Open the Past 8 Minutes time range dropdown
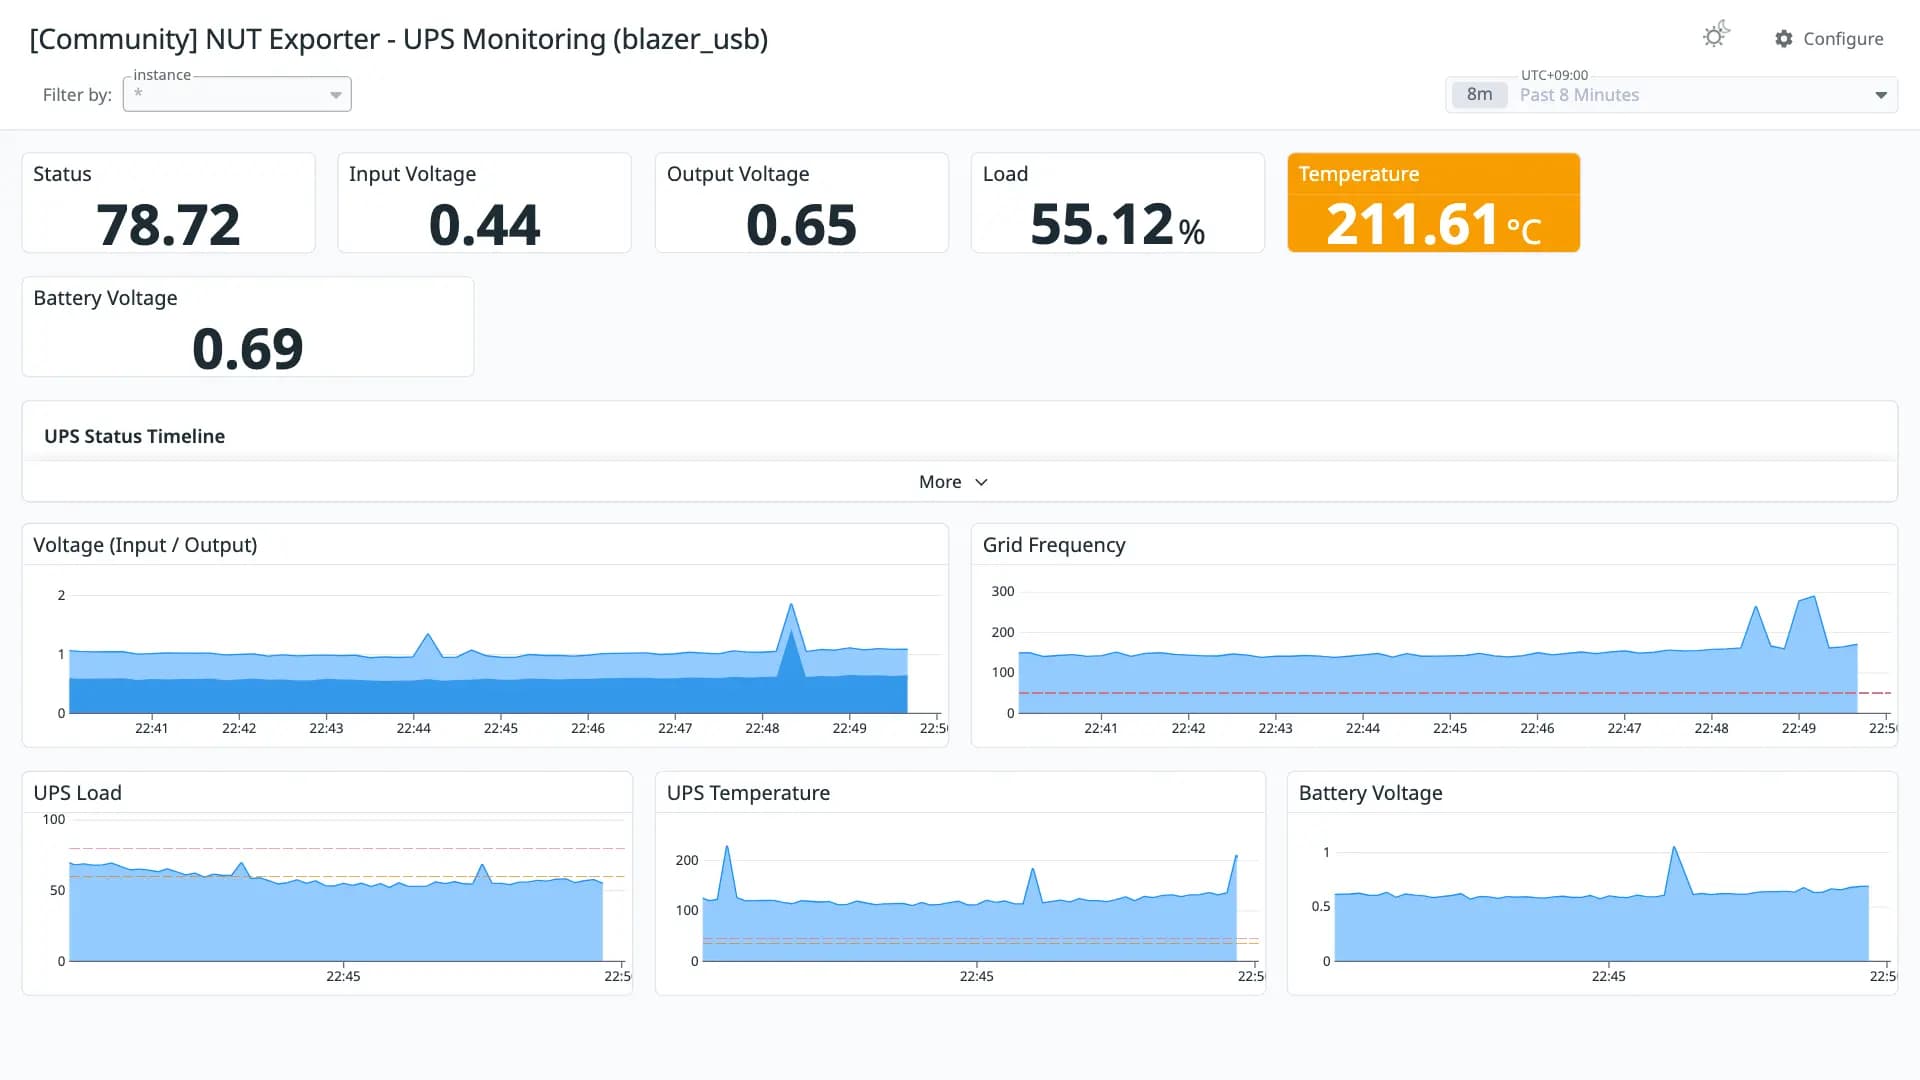 (x=1671, y=95)
